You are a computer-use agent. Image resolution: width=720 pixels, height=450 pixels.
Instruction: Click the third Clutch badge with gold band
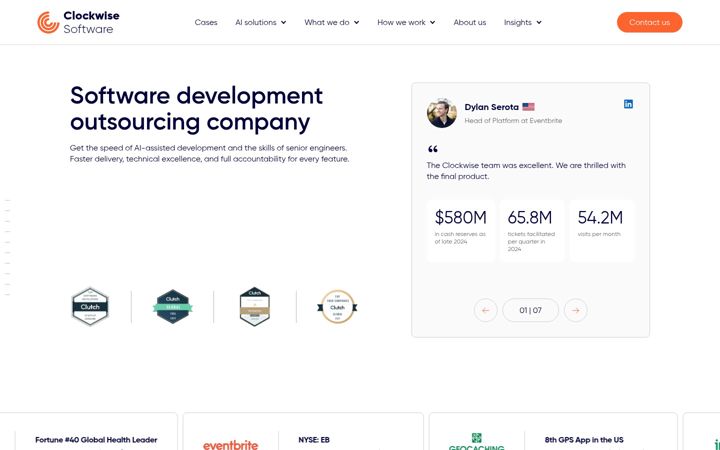point(255,306)
